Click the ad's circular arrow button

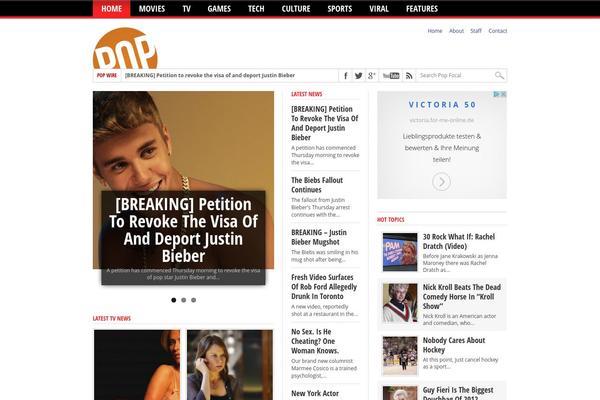(x=442, y=182)
